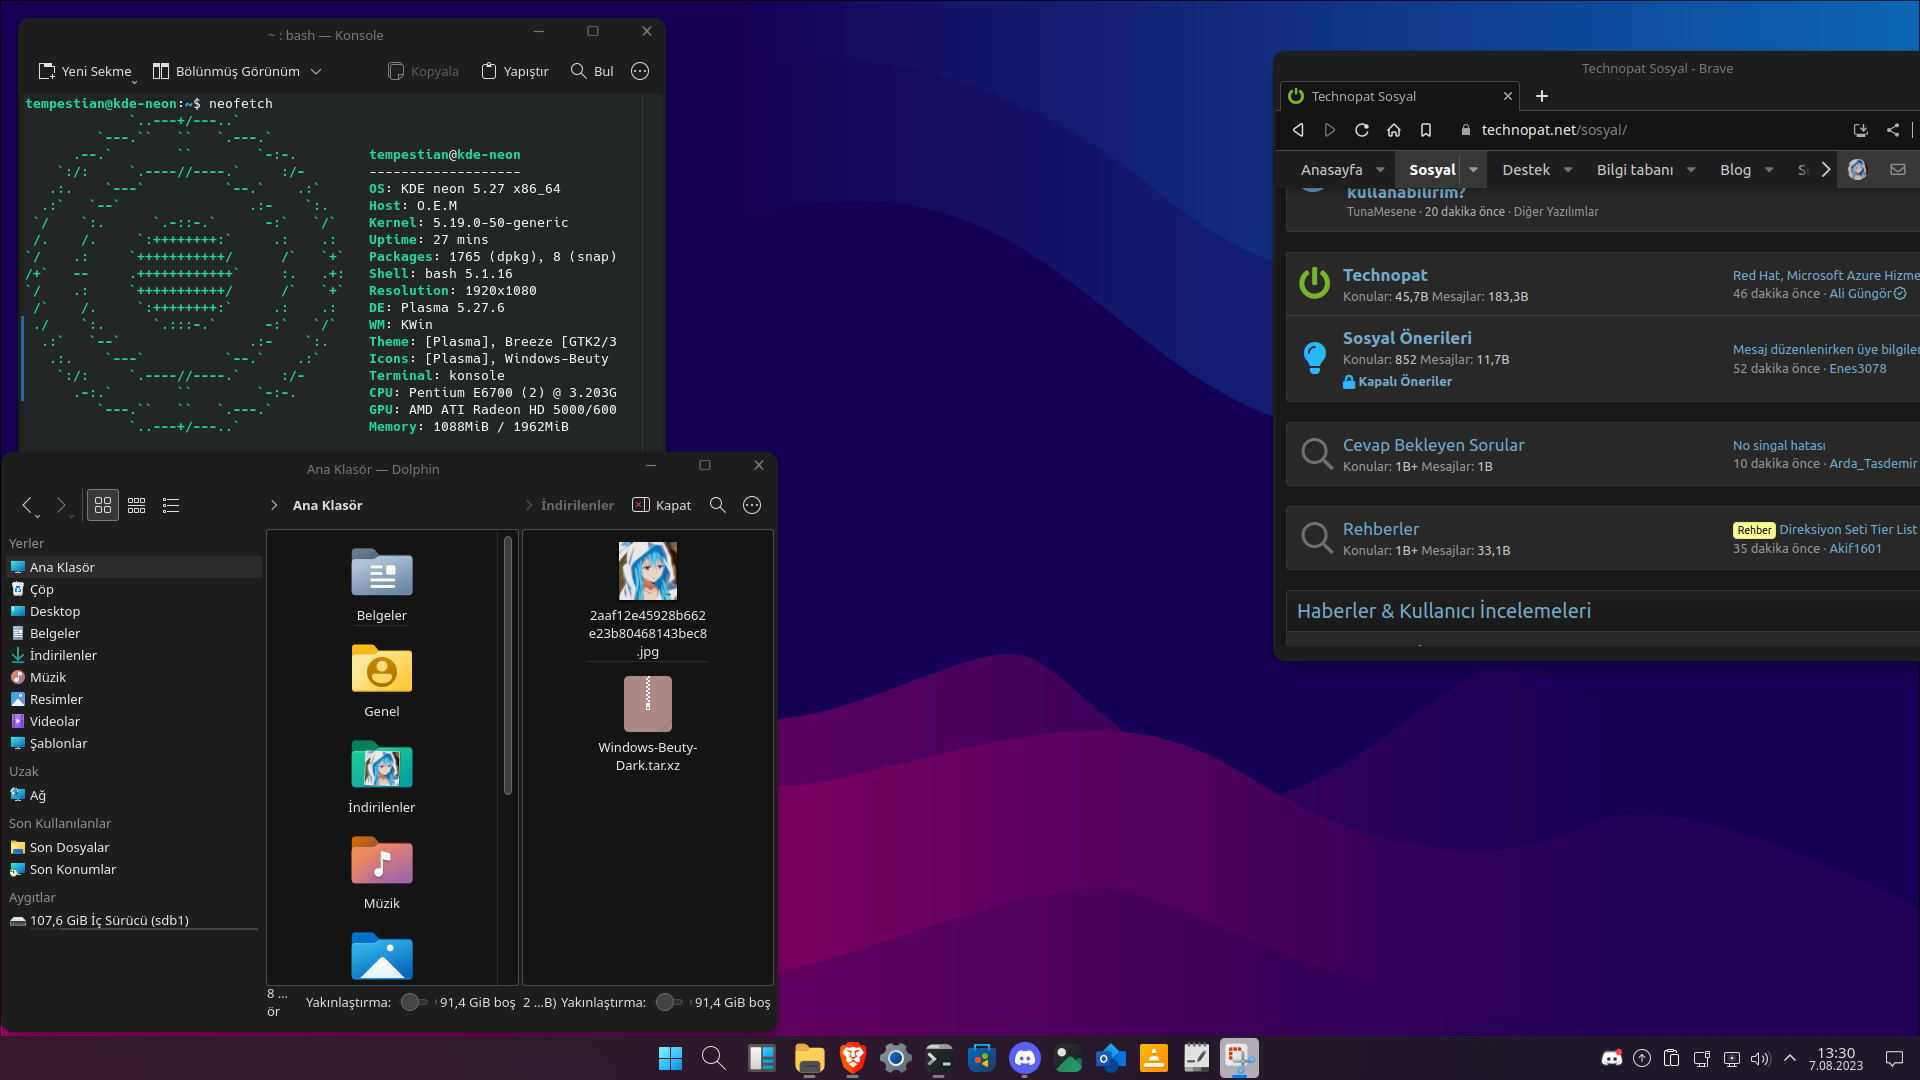Click the Dolphin search magnifier icon
This screenshot has height=1080, width=1920.
click(x=717, y=505)
